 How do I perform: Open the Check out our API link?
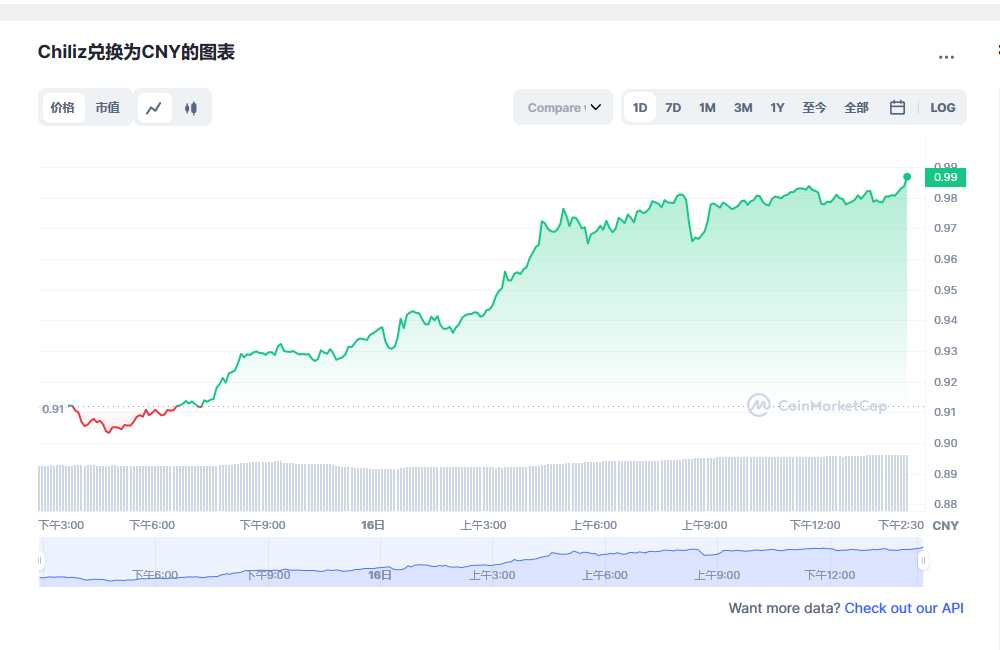point(904,608)
